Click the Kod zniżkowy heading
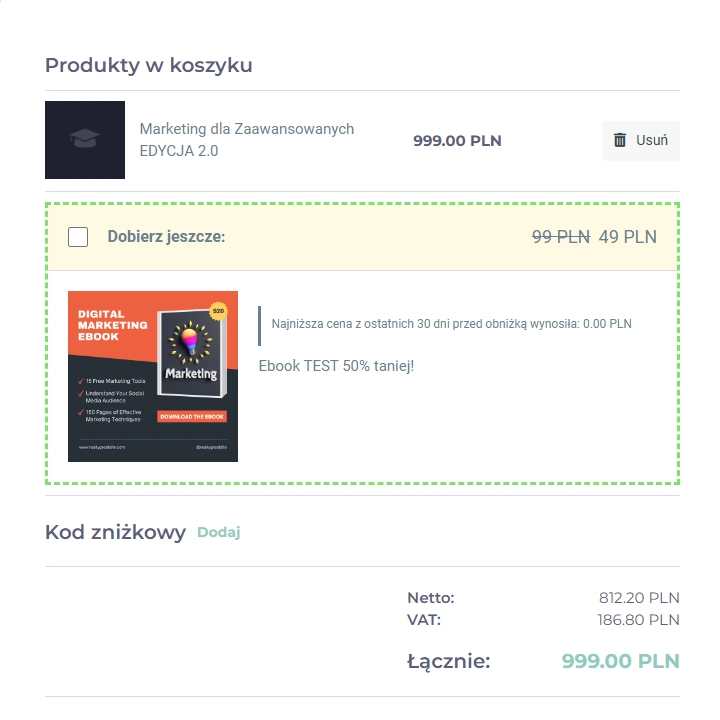 pyautogui.click(x=115, y=533)
